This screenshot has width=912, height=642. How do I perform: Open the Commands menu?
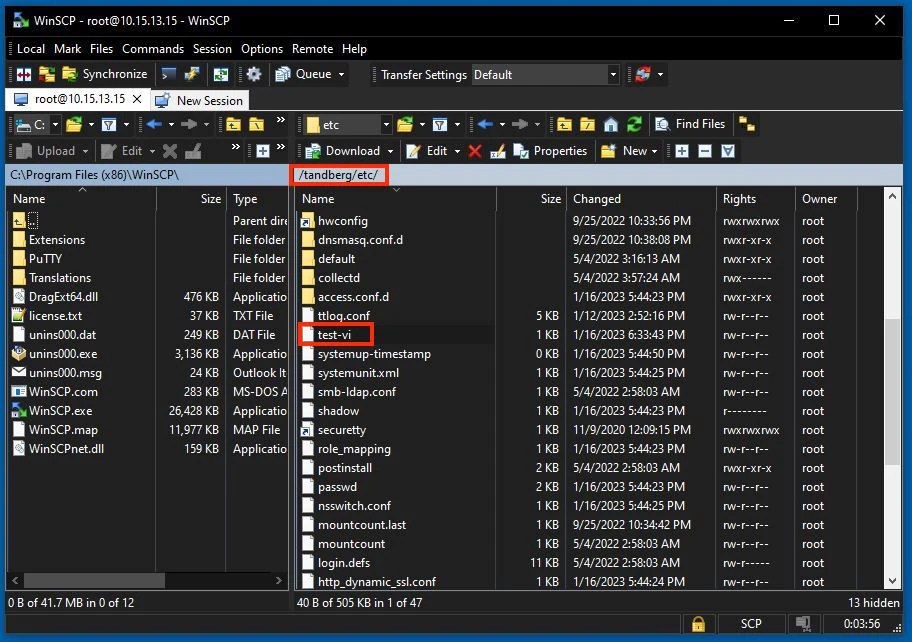point(152,48)
